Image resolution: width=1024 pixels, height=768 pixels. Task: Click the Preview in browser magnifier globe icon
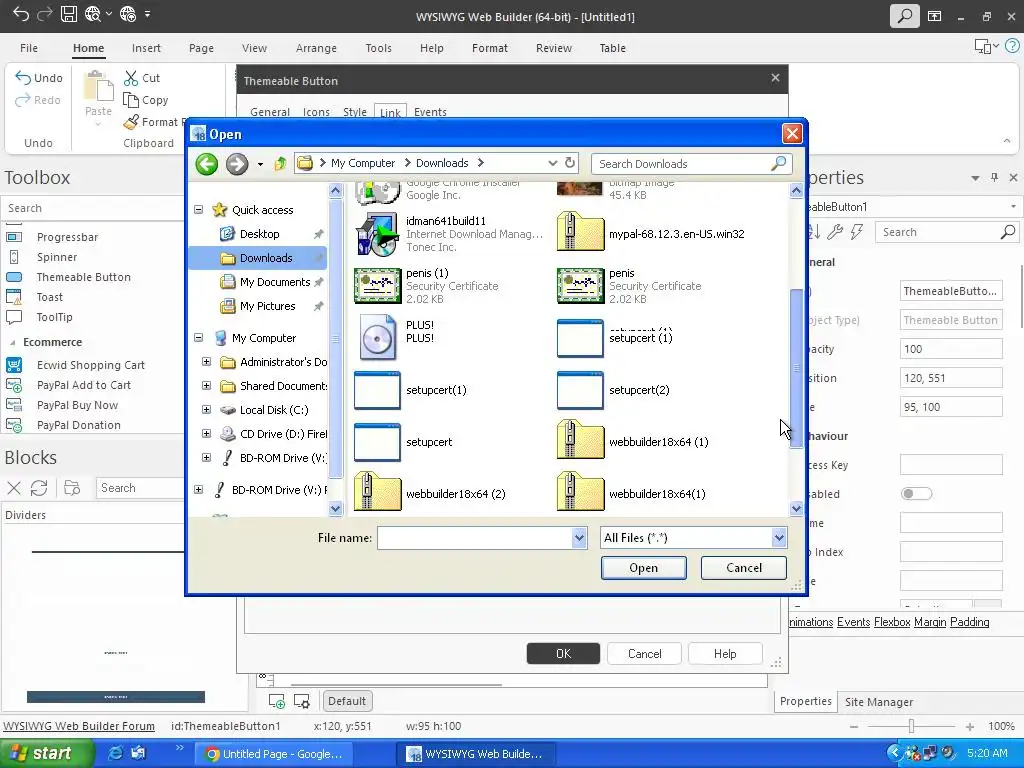pyautogui.click(x=93, y=14)
